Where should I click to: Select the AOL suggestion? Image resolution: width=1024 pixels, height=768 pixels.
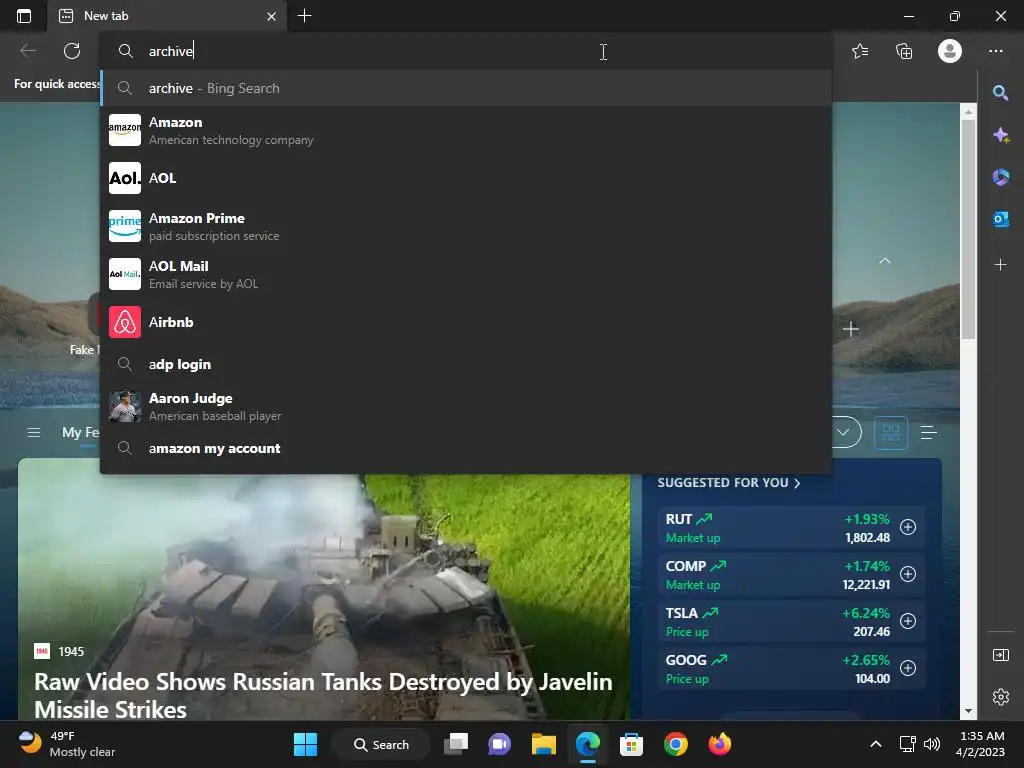pos(466,178)
